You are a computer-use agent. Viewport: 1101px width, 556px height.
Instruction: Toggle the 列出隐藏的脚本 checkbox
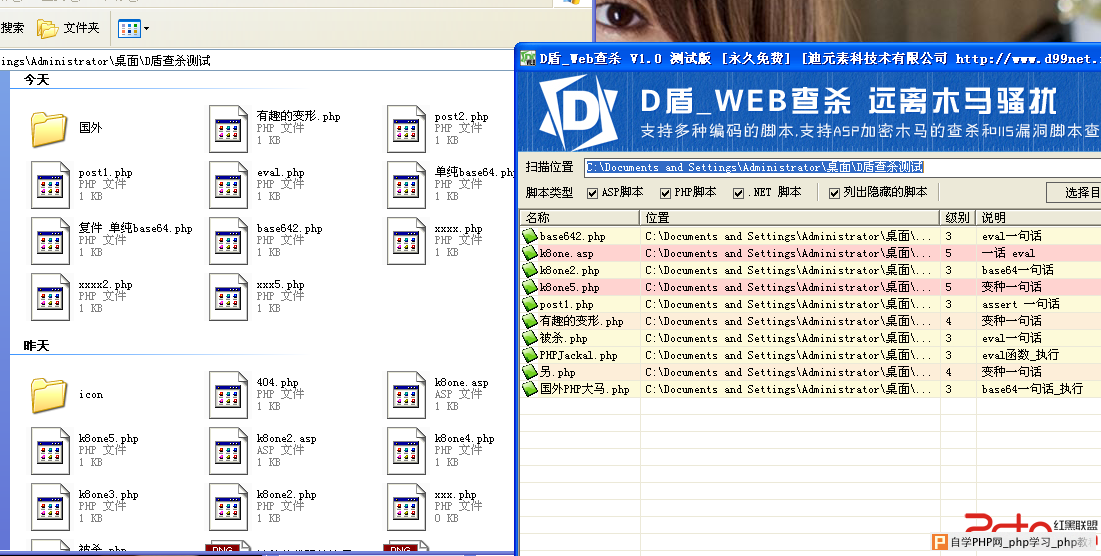pos(834,193)
